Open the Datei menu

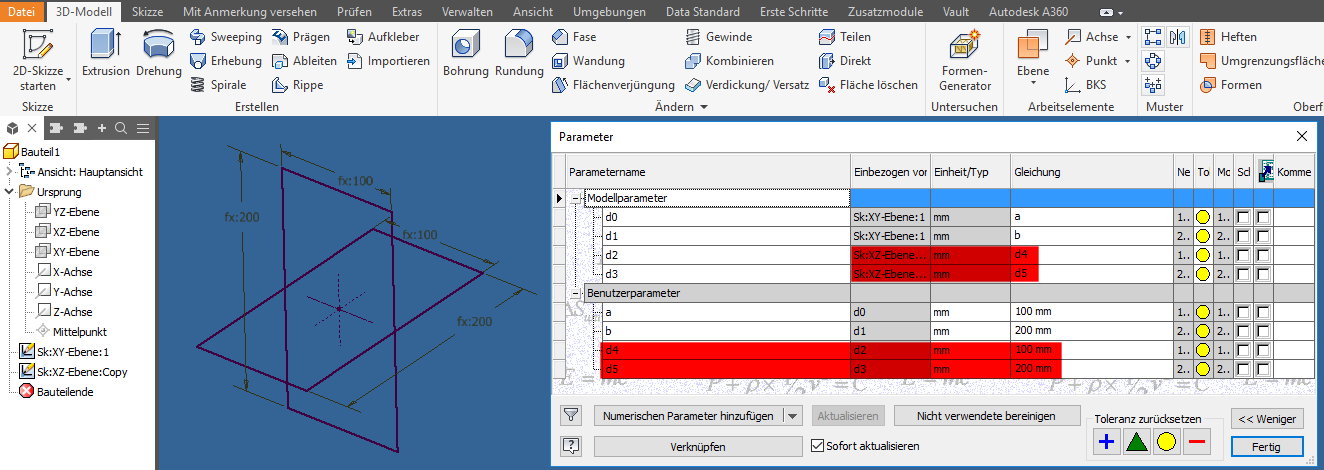coord(21,11)
